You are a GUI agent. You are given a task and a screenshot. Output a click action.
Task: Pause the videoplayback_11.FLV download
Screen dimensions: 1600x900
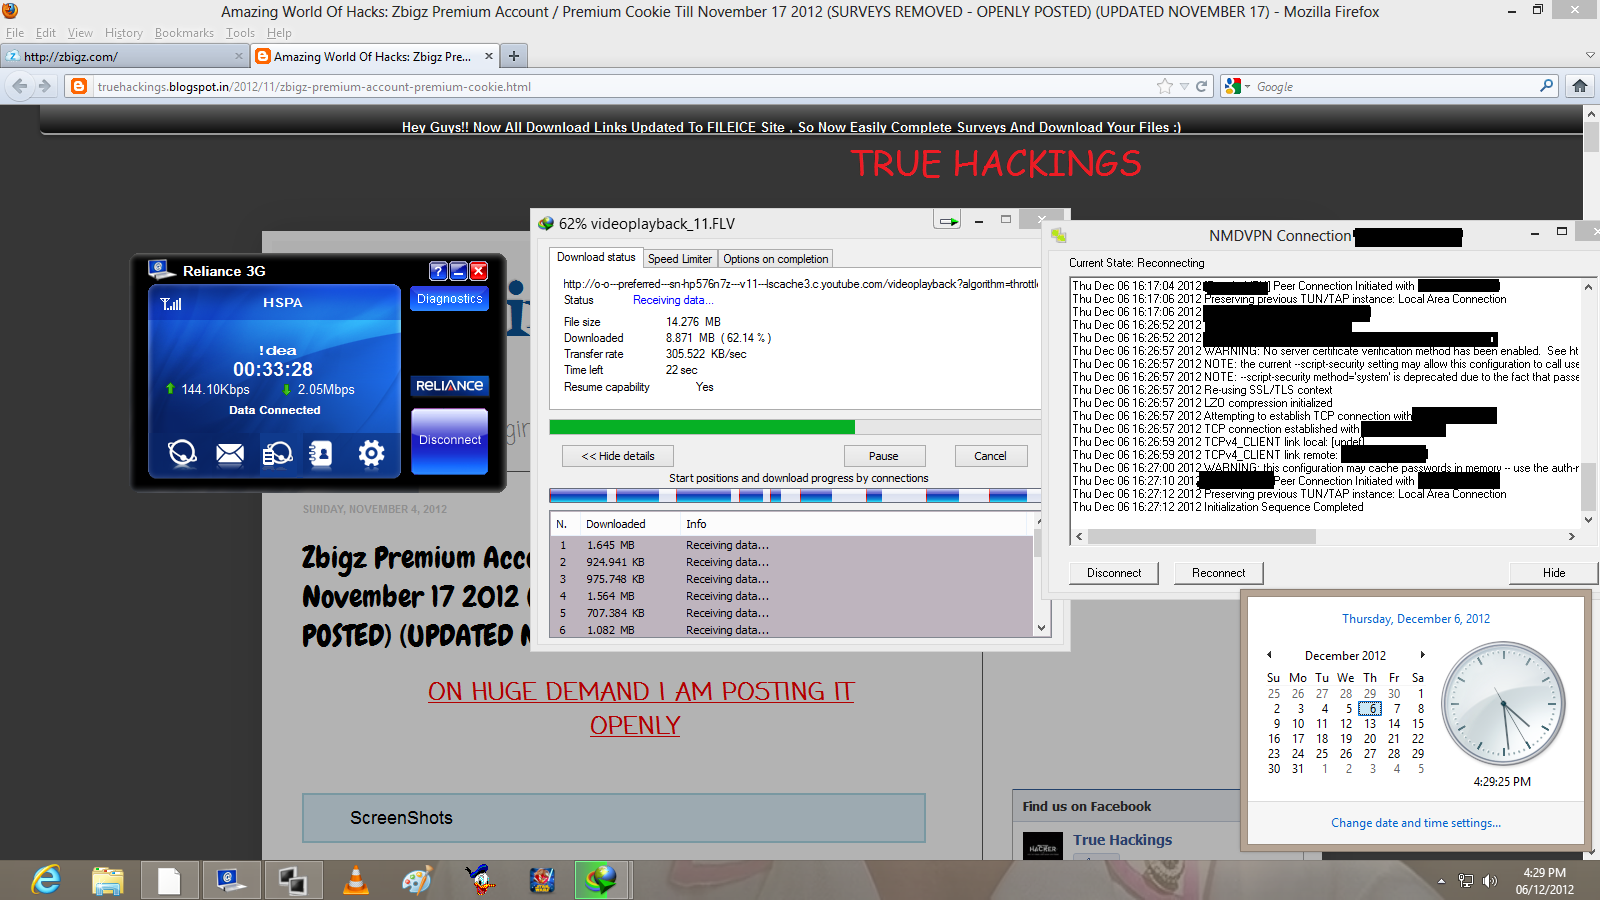(884, 456)
